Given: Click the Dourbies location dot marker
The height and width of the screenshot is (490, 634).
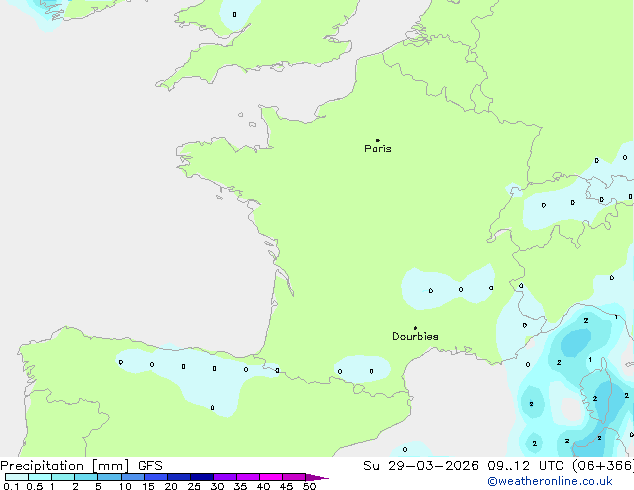Looking at the screenshot, I should click(x=415, y=328).
